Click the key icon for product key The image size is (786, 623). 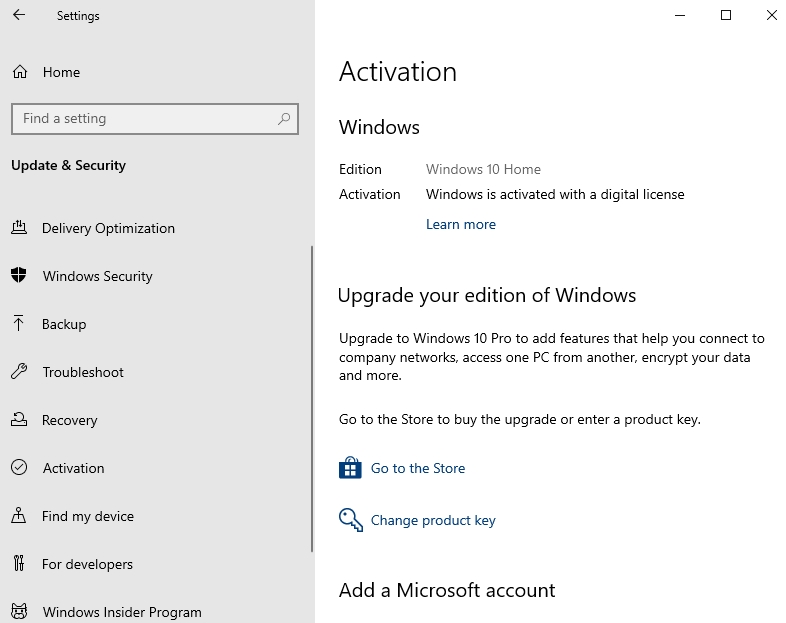[350, 520]
